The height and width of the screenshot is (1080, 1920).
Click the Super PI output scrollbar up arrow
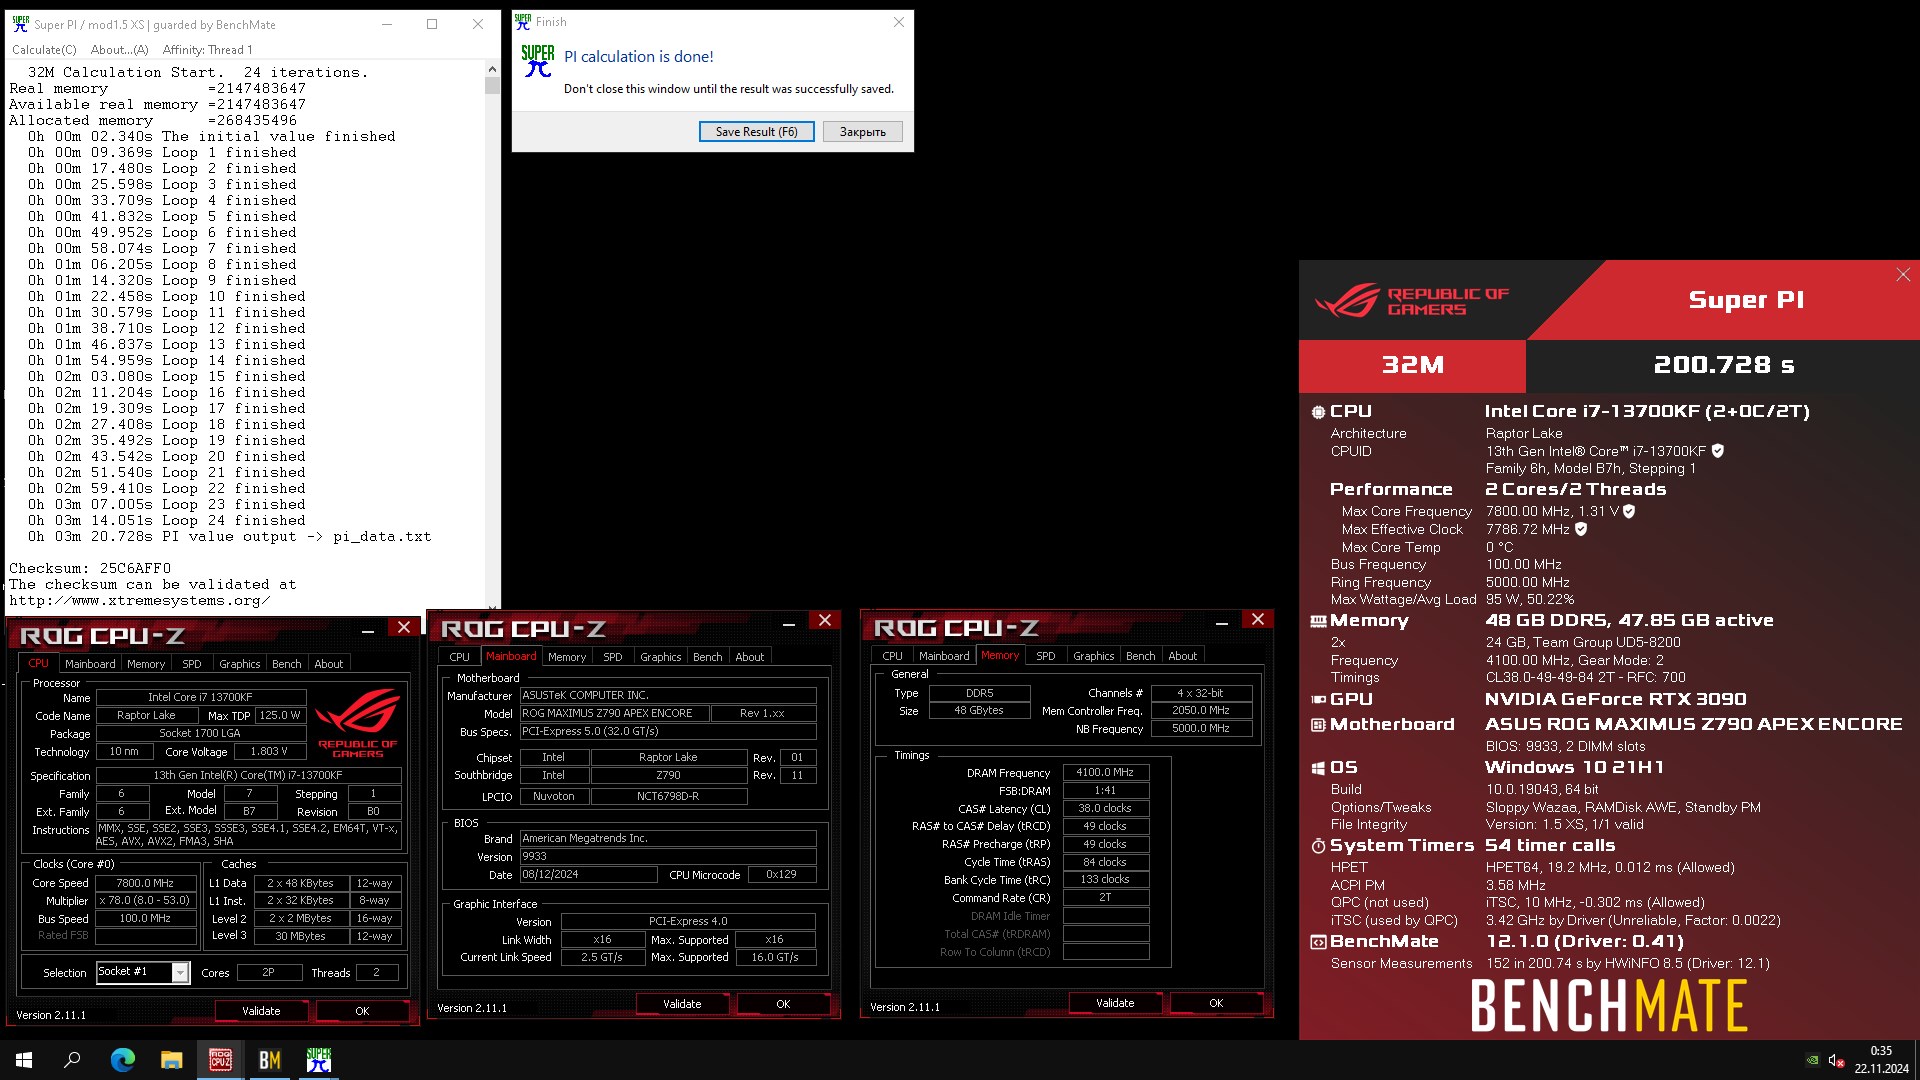point(491,69)
